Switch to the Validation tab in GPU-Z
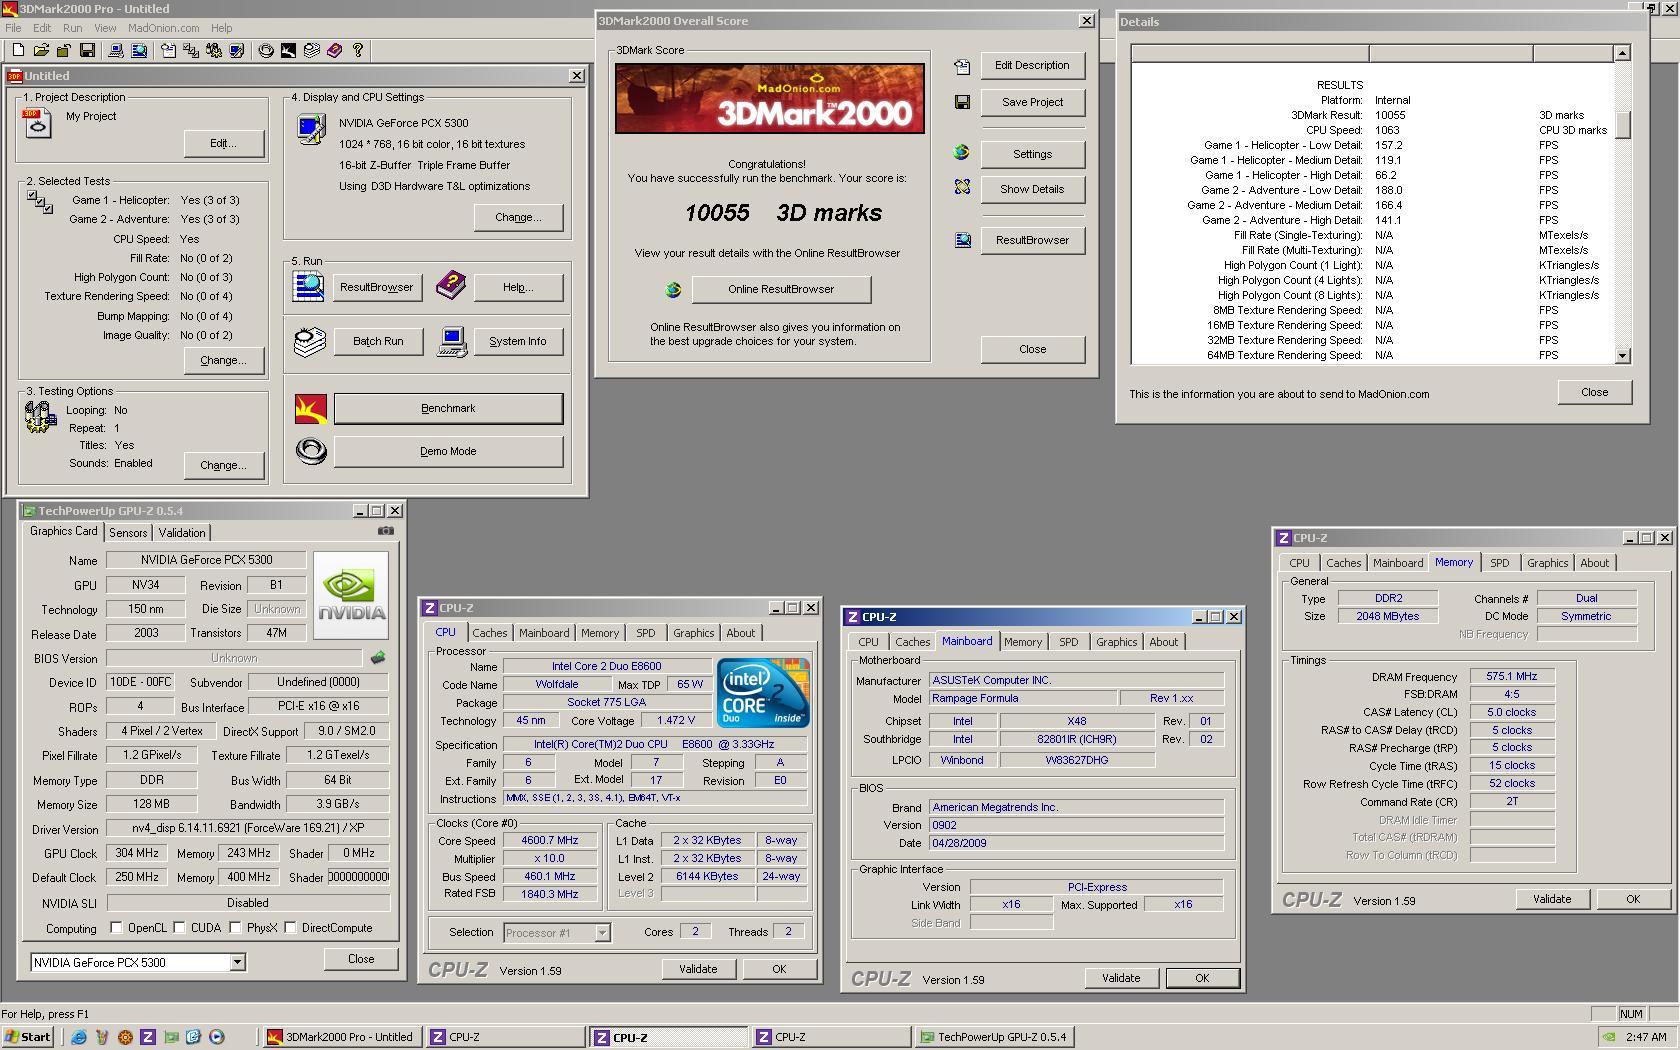Screen dimensions: 1680x1050 [x=181, y=533]
